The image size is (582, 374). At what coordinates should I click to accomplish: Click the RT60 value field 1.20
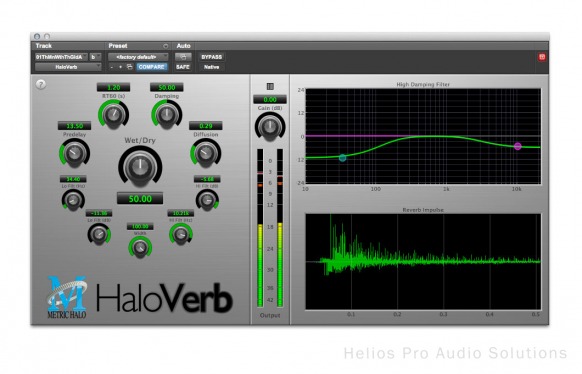coord(114,88)
